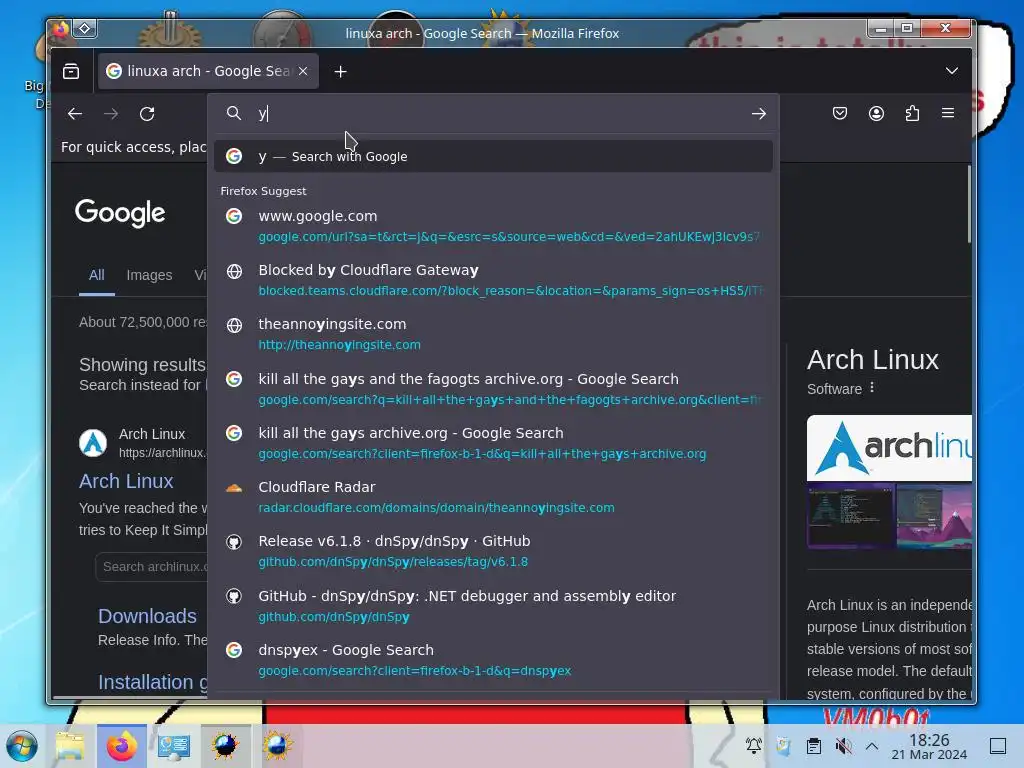Go back using the back arrow

[75, 114]
